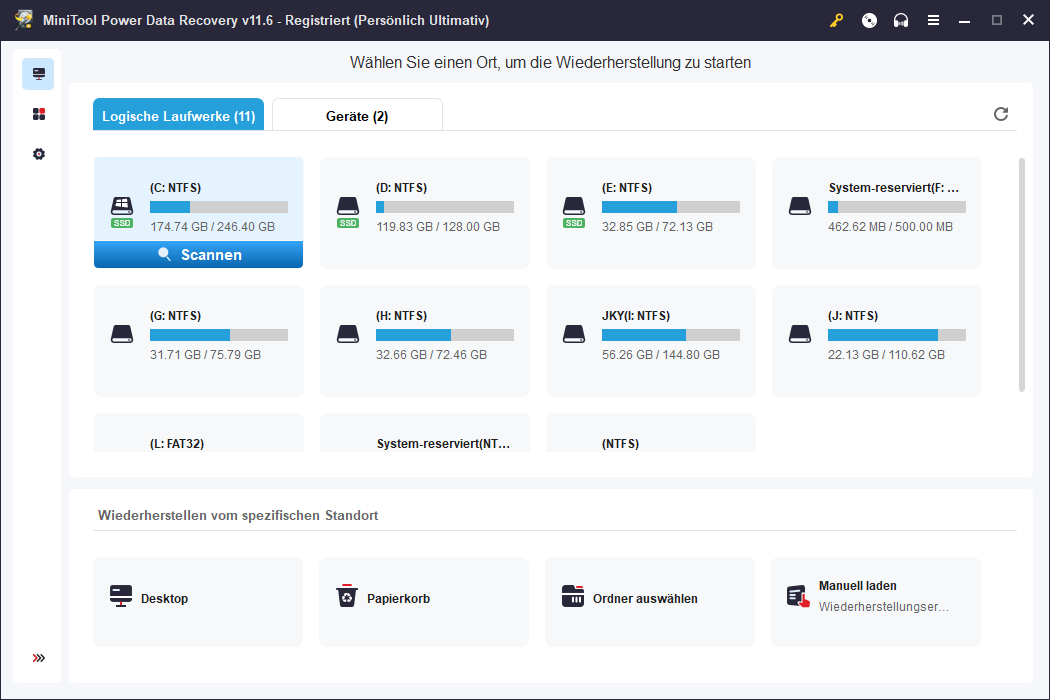Open the hamburger menu
Image resolution: width=1050 pixels, height=700 pixels.
point(933,20)
